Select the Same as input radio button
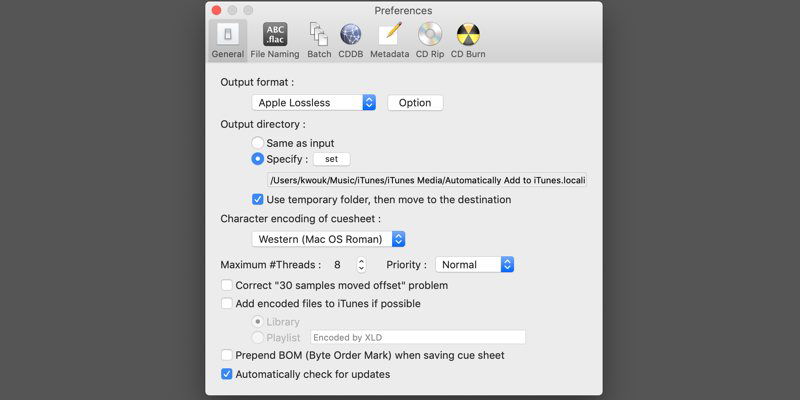Viewport: 800px width, 400px height. pos(258,143)
